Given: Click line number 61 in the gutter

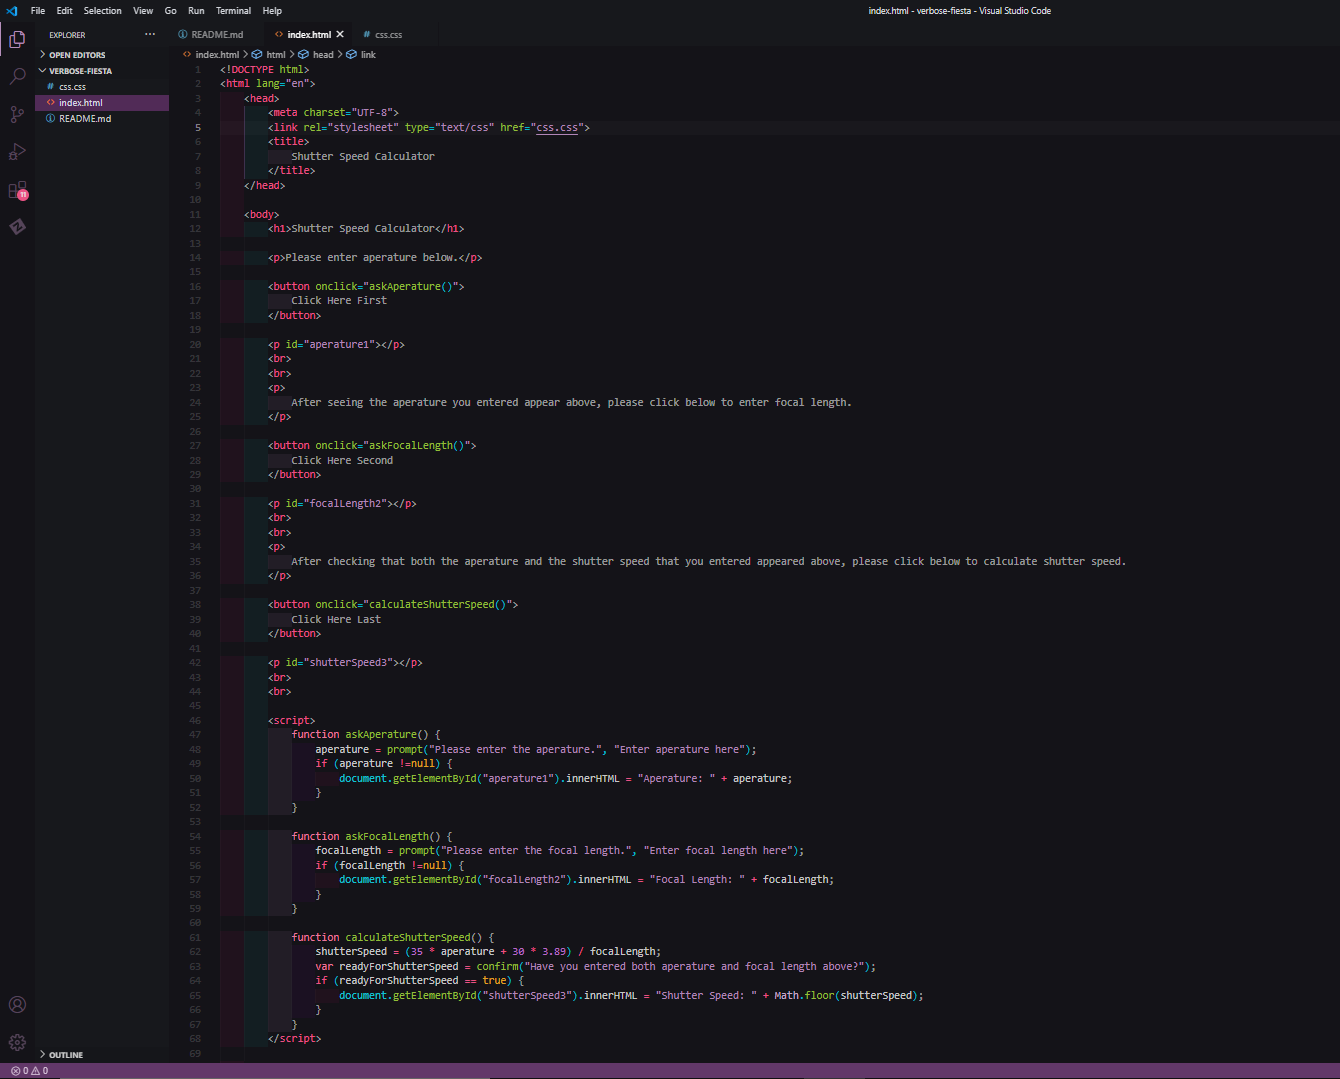Looking at the screenshot, I should (195, 938).
